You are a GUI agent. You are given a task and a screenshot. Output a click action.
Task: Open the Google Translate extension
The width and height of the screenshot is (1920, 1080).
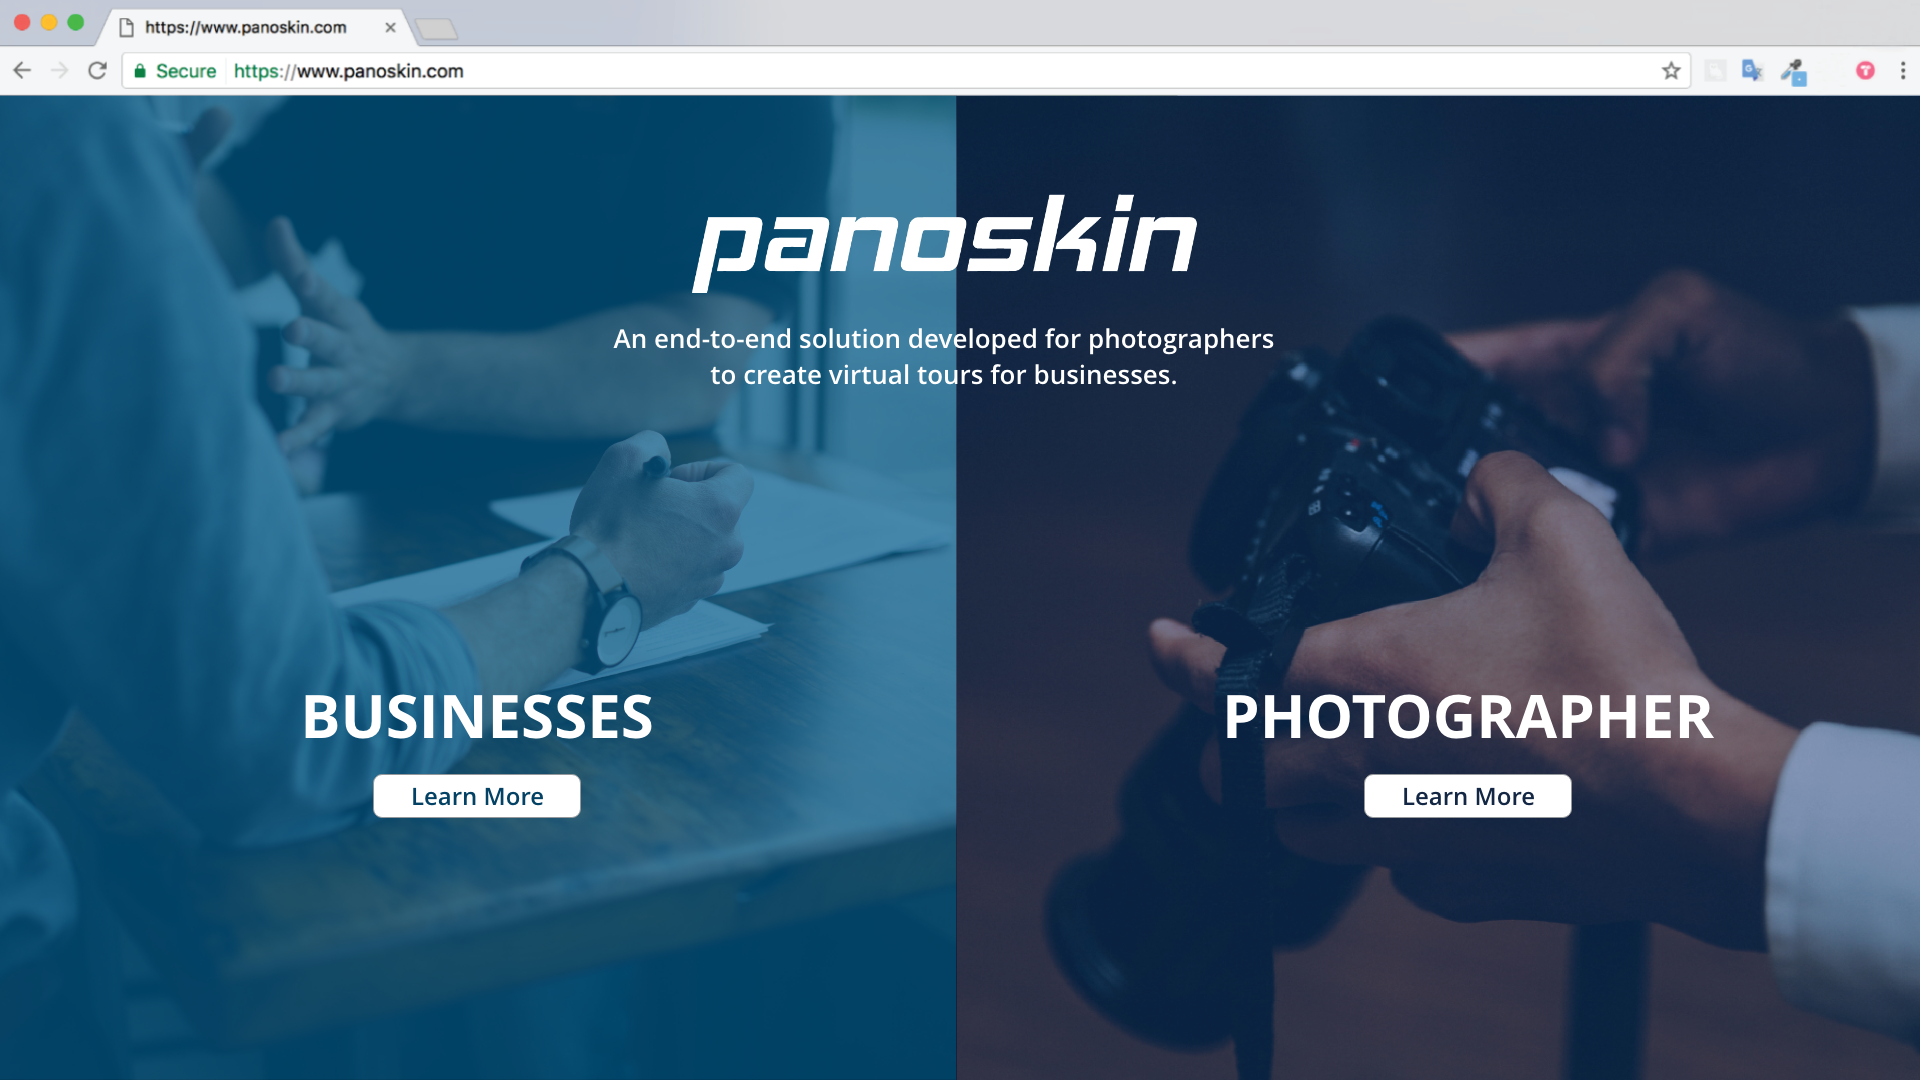pos(1752,71)
